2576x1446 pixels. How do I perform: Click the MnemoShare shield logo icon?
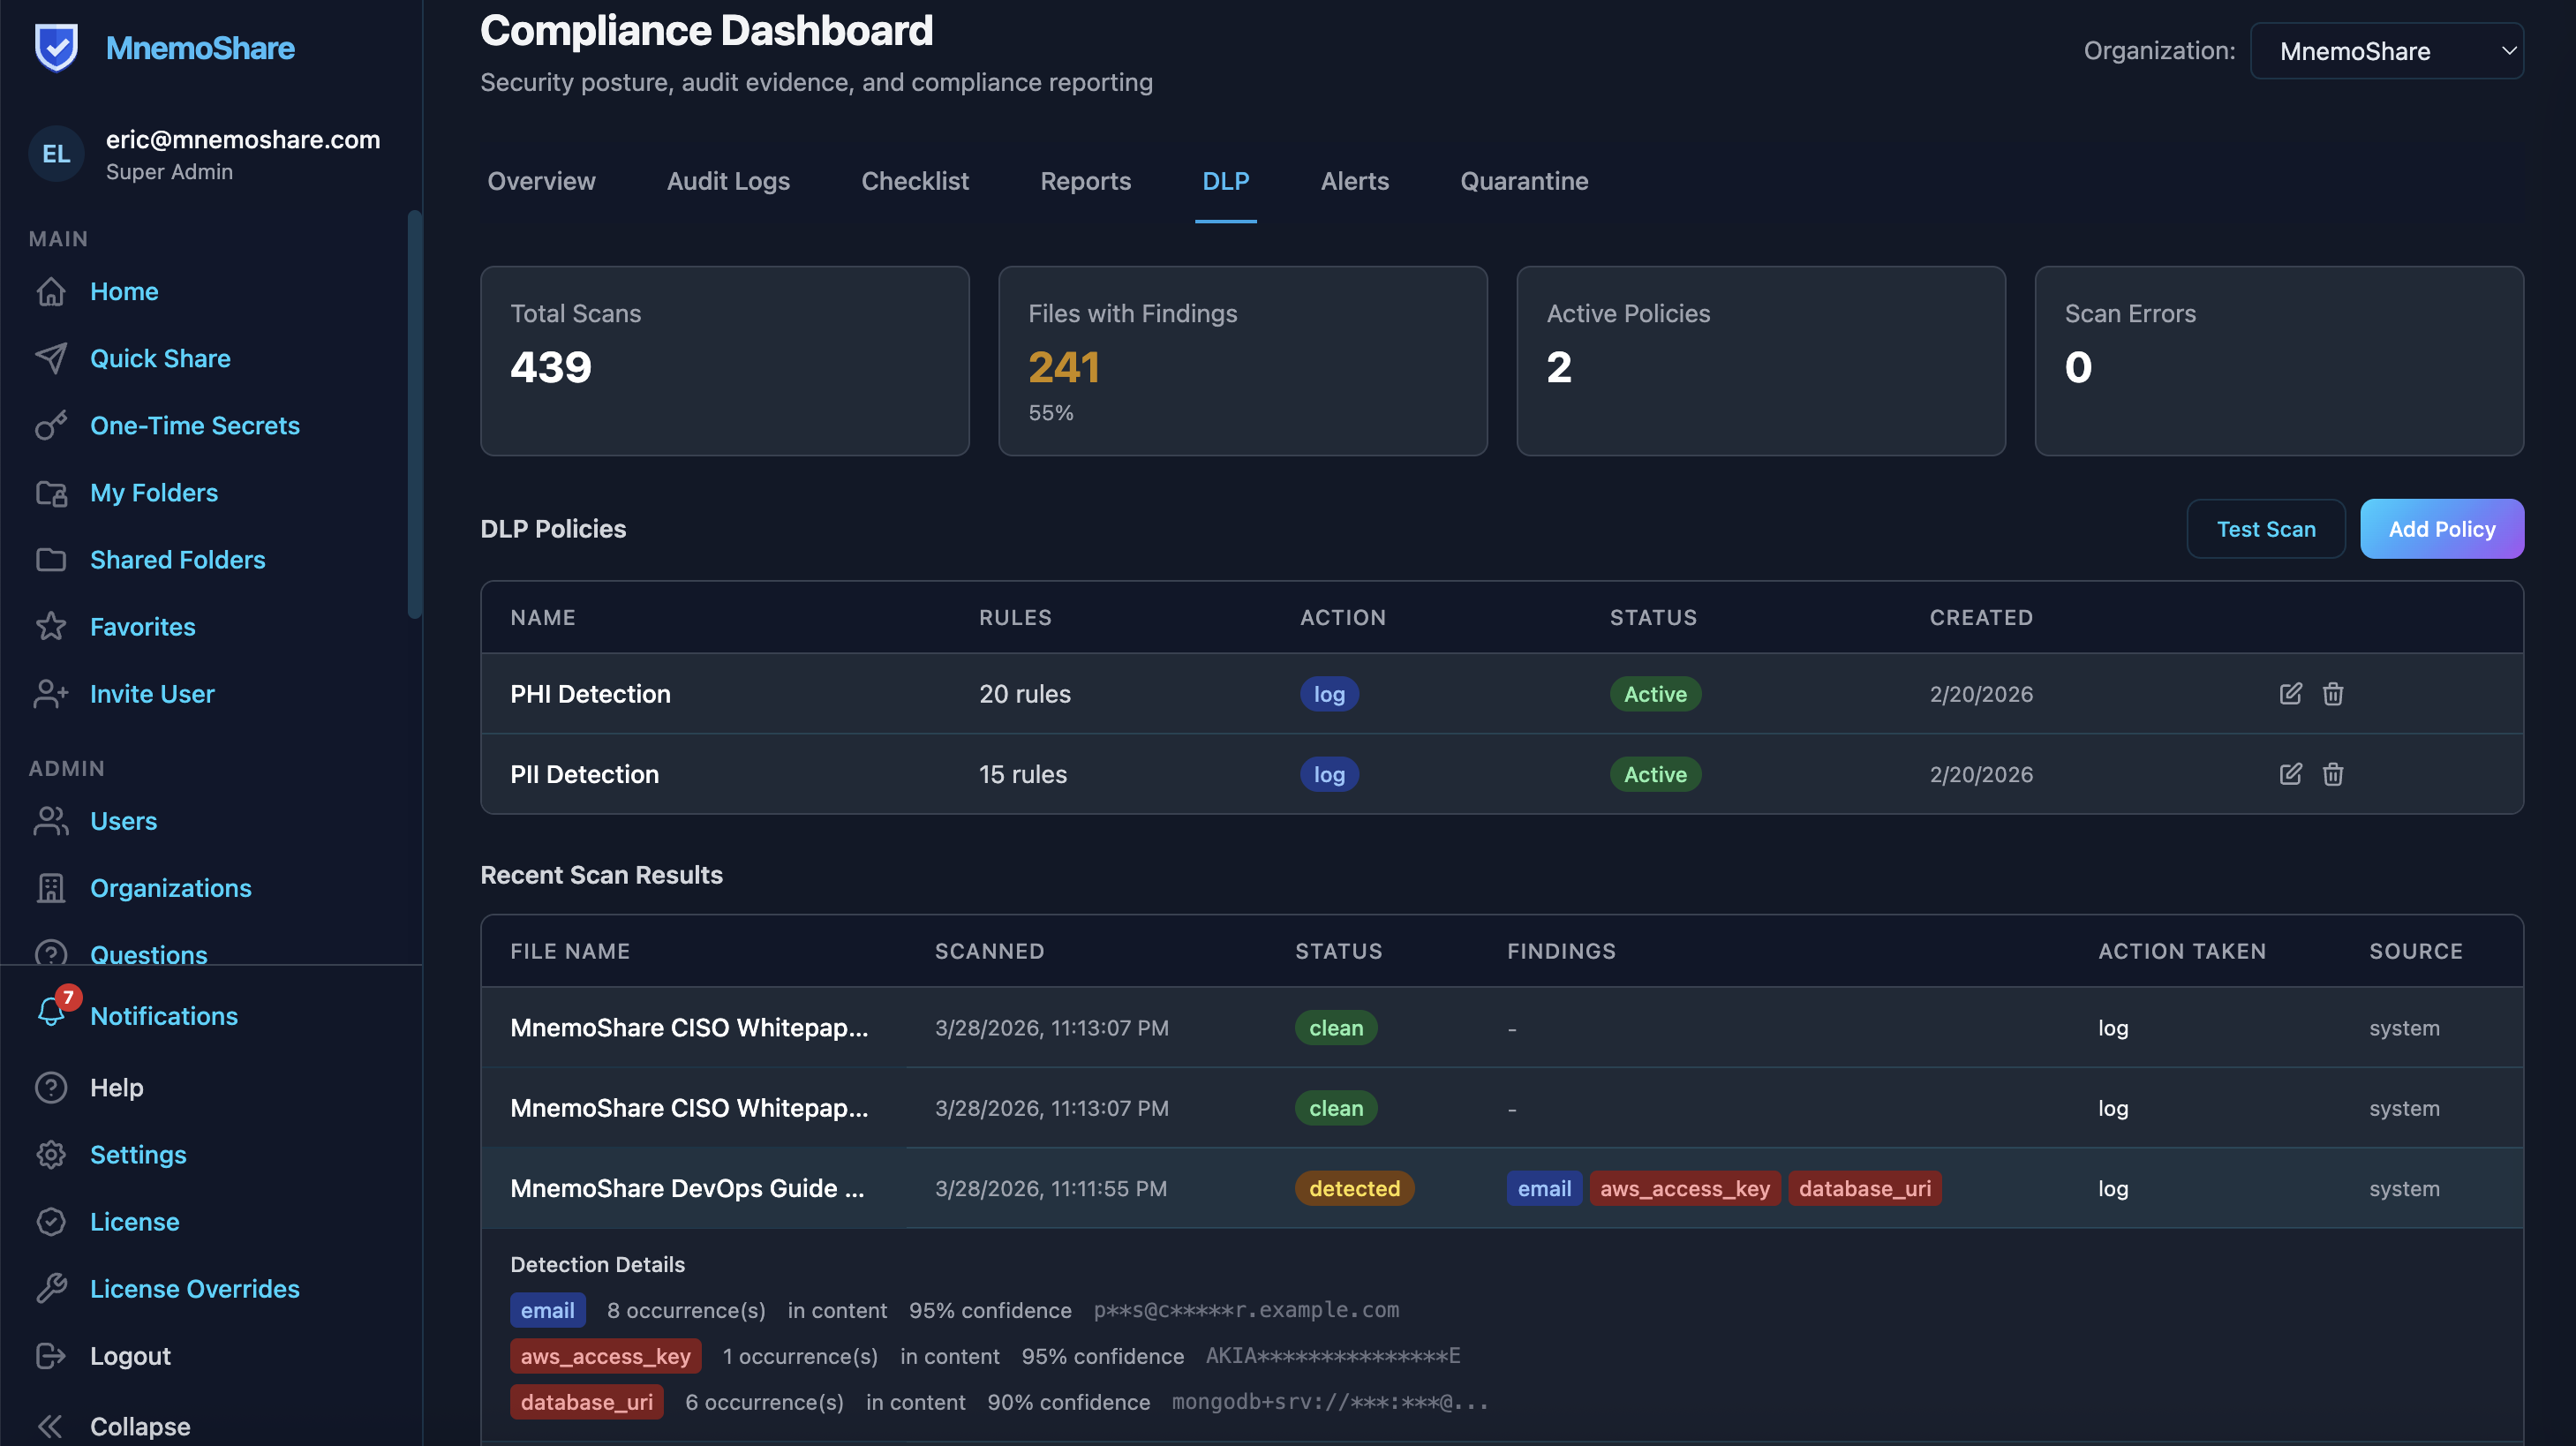[56, 47]
